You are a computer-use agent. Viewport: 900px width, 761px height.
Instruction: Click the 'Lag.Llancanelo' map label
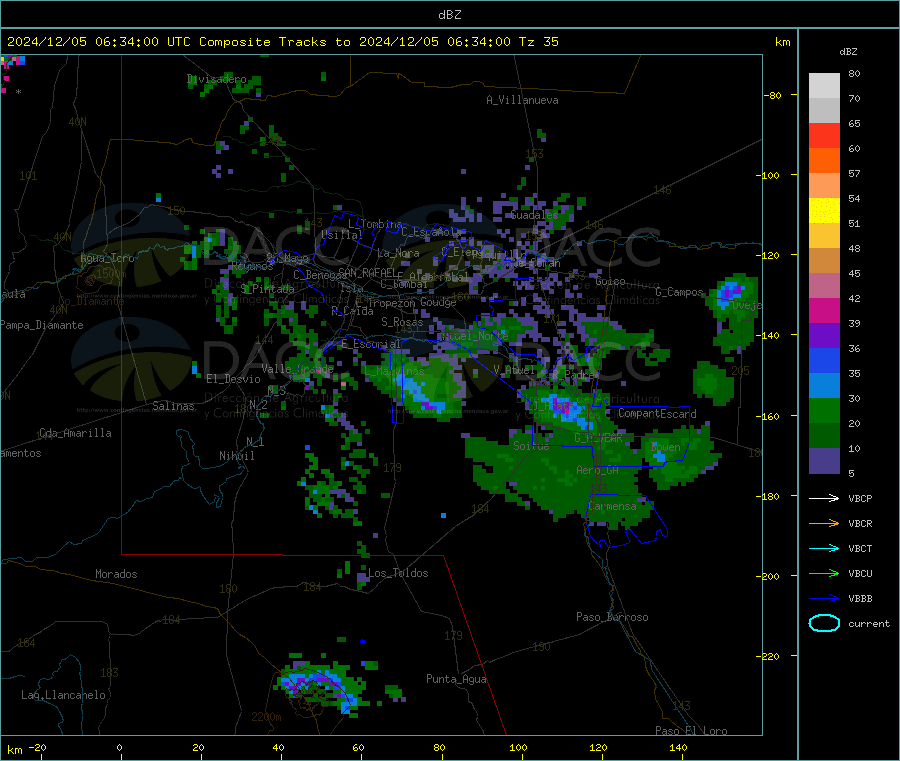click(63, 696)
